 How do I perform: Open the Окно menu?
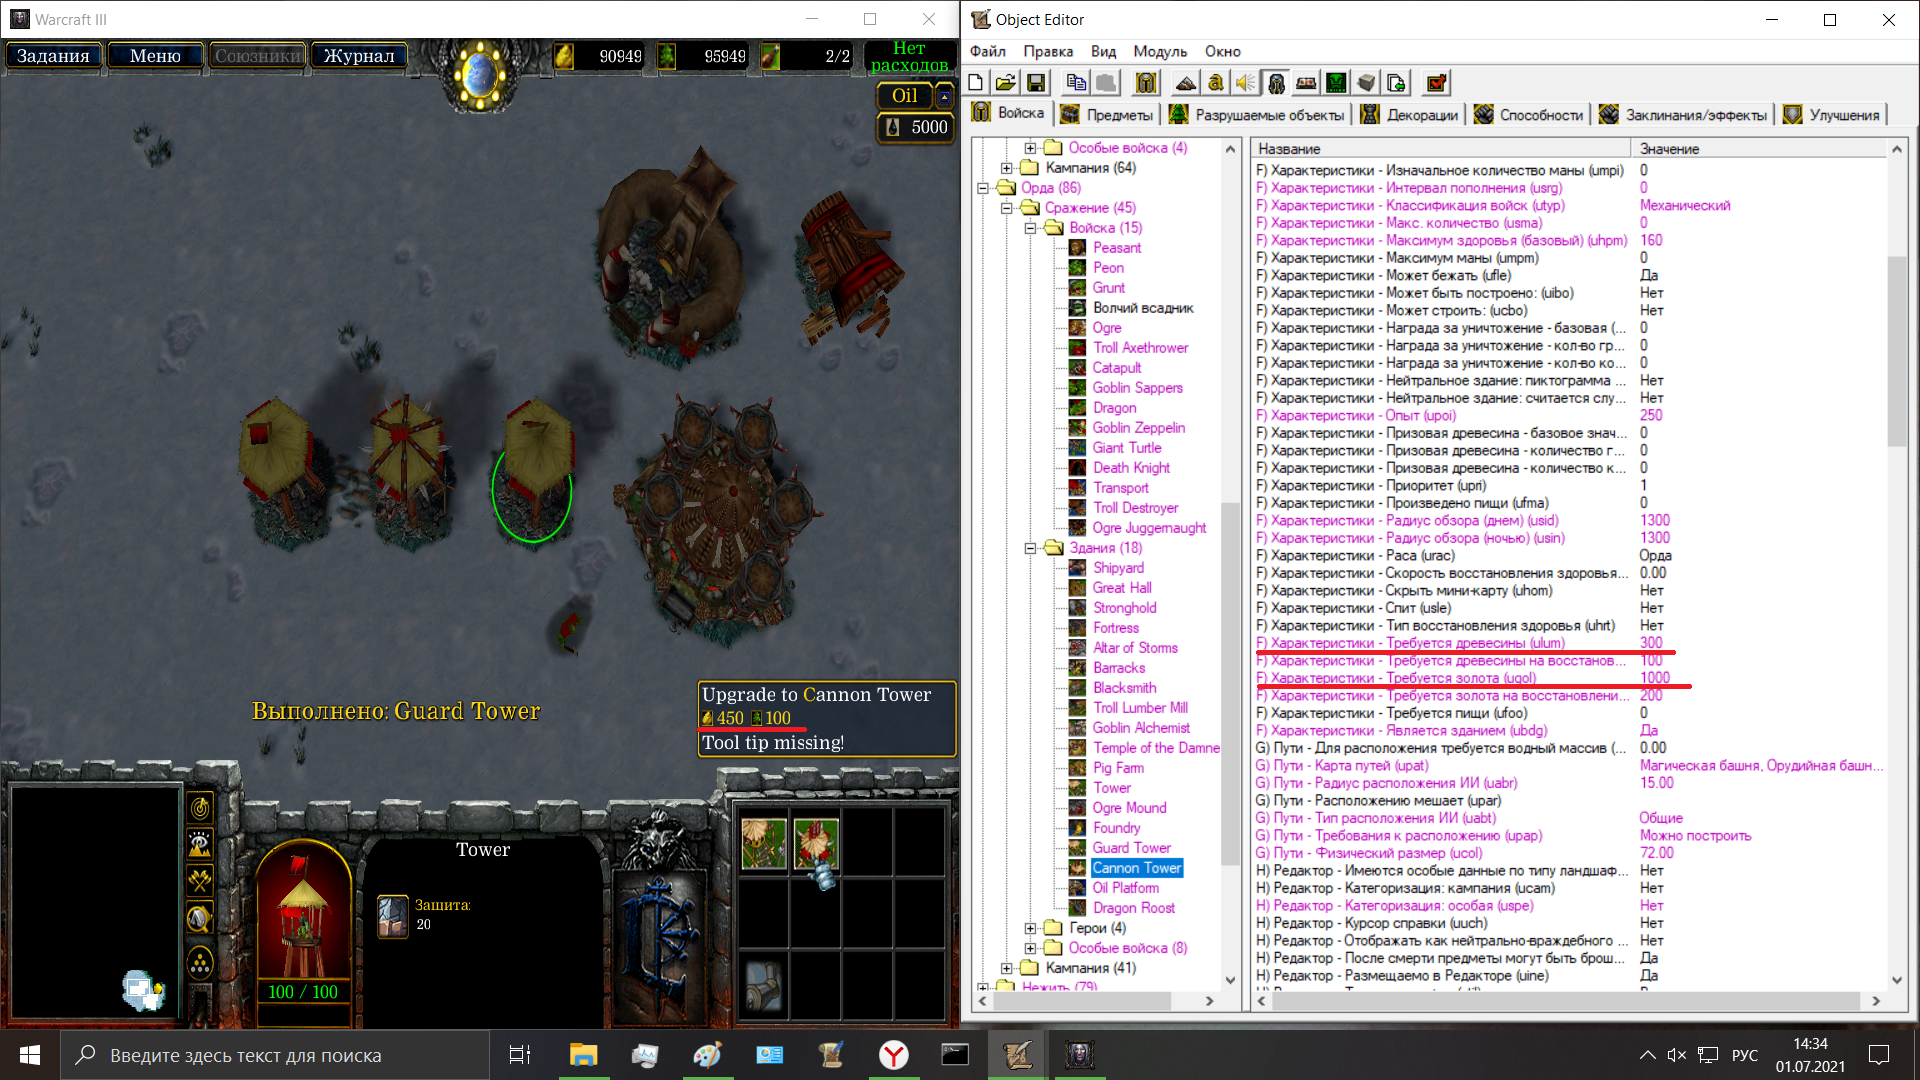1222,51
